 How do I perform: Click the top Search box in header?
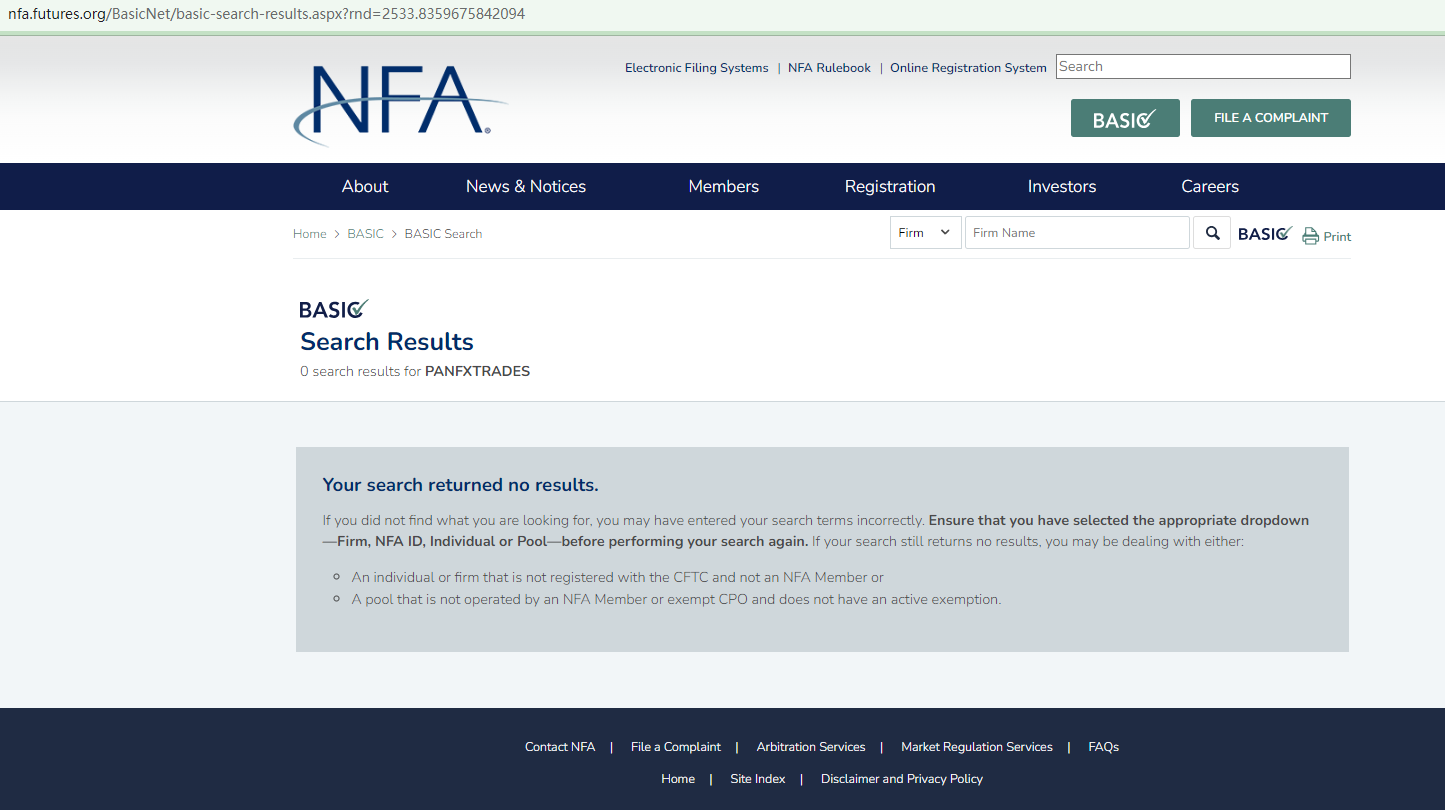tap(1203, 67)
